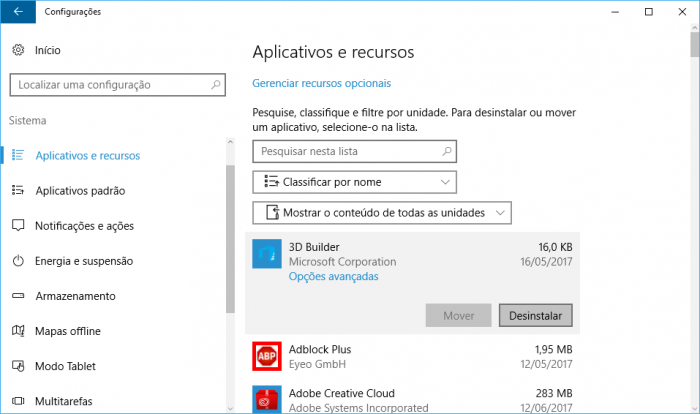Click the sort icon in Classificar dropdown
The image size is (700, 414).
[271, 181]
